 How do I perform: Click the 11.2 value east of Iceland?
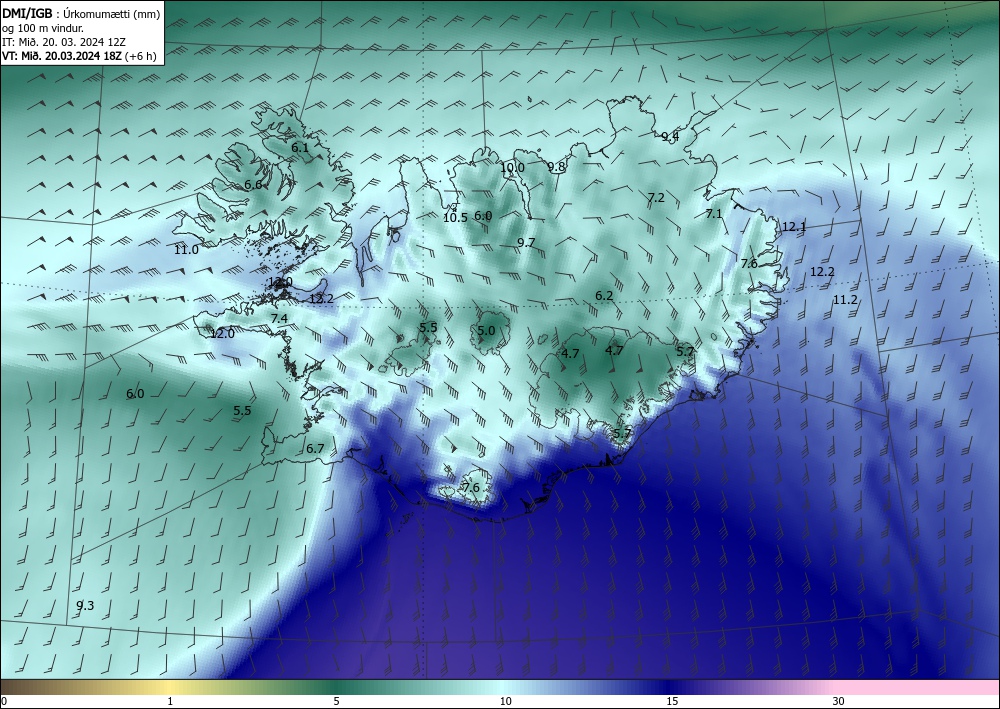845,300
